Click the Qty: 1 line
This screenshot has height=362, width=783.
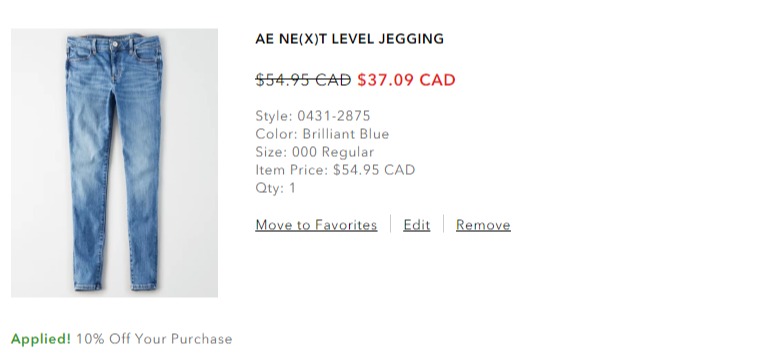pyautogui.click(x=276, y=188)
